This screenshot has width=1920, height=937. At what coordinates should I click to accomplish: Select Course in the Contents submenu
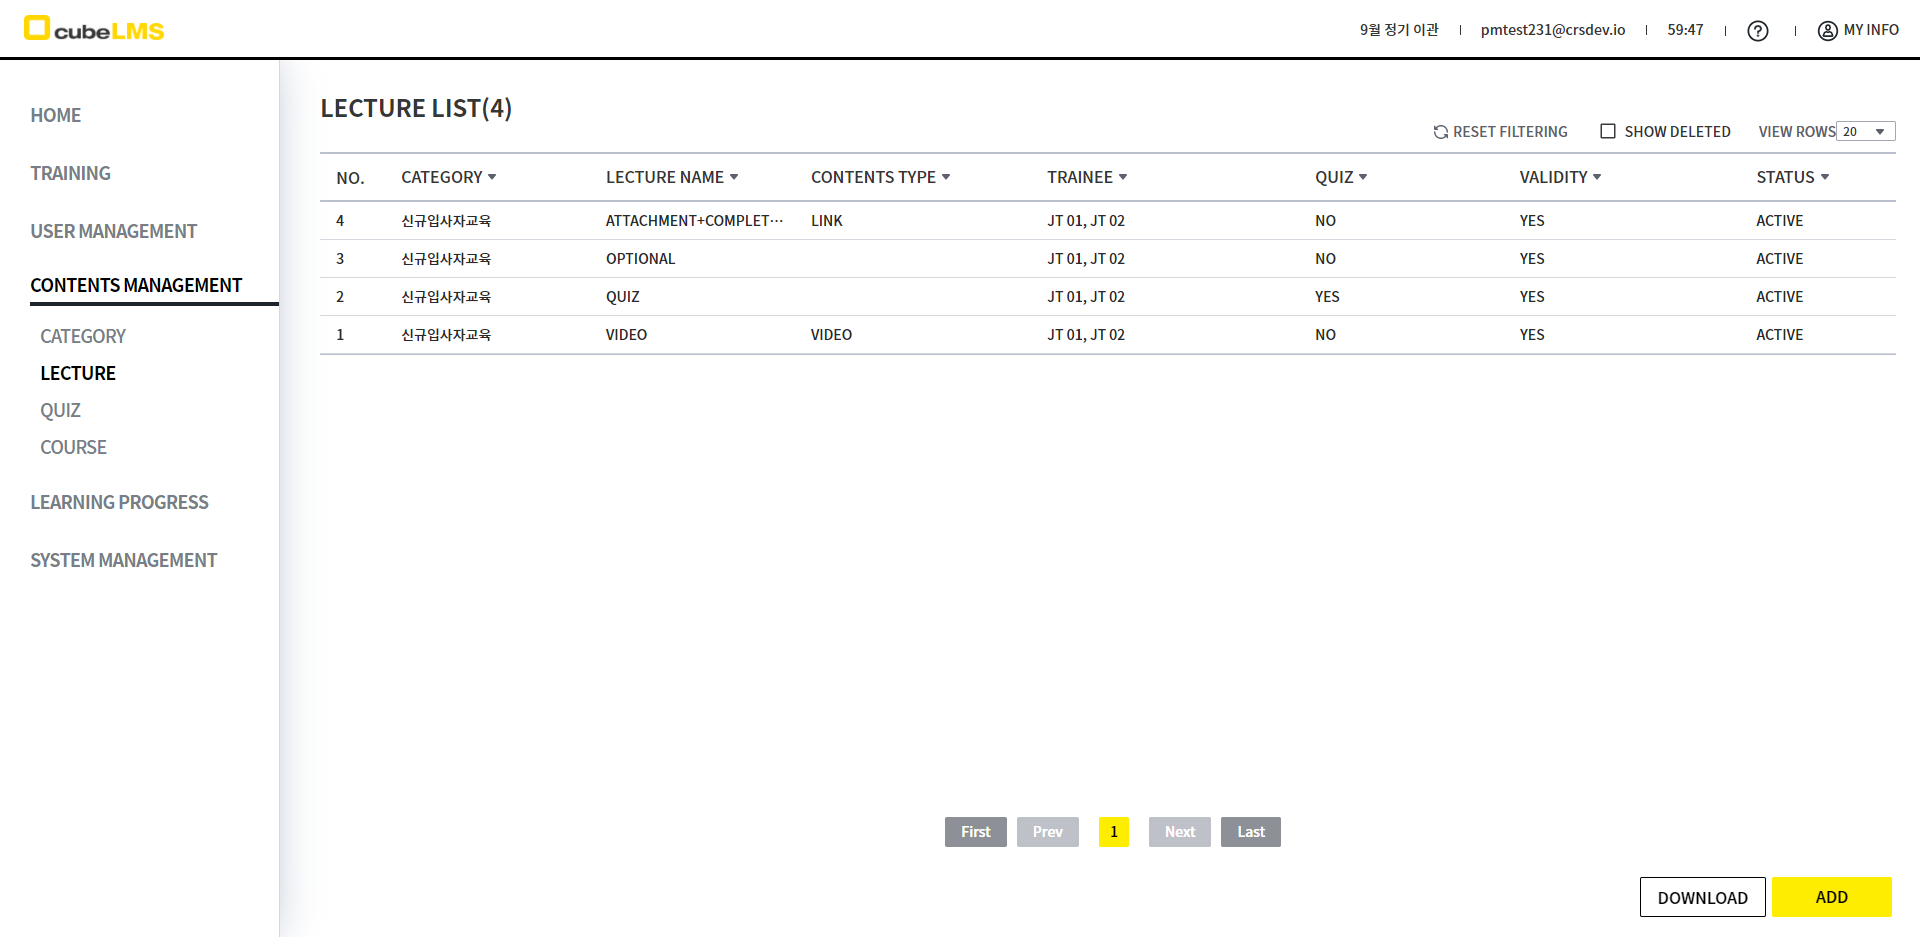coord(73,447)
